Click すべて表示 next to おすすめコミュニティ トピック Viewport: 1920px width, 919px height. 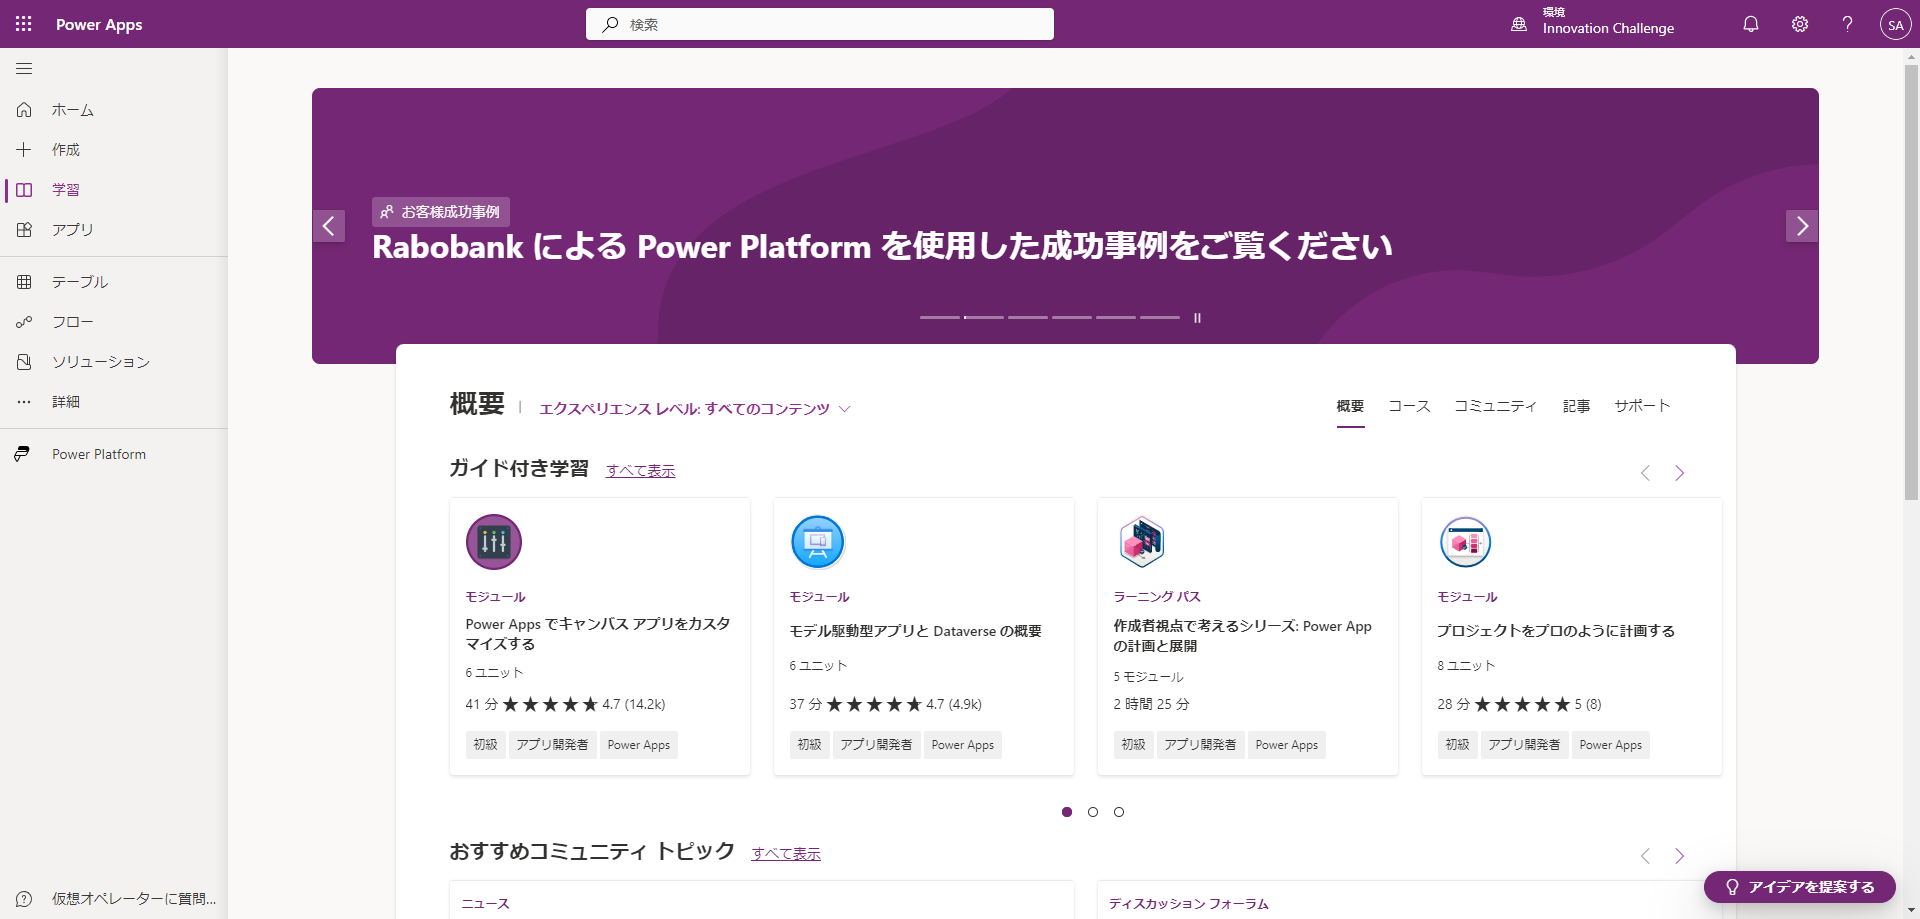pyautogui.click(x=786, y=854)
